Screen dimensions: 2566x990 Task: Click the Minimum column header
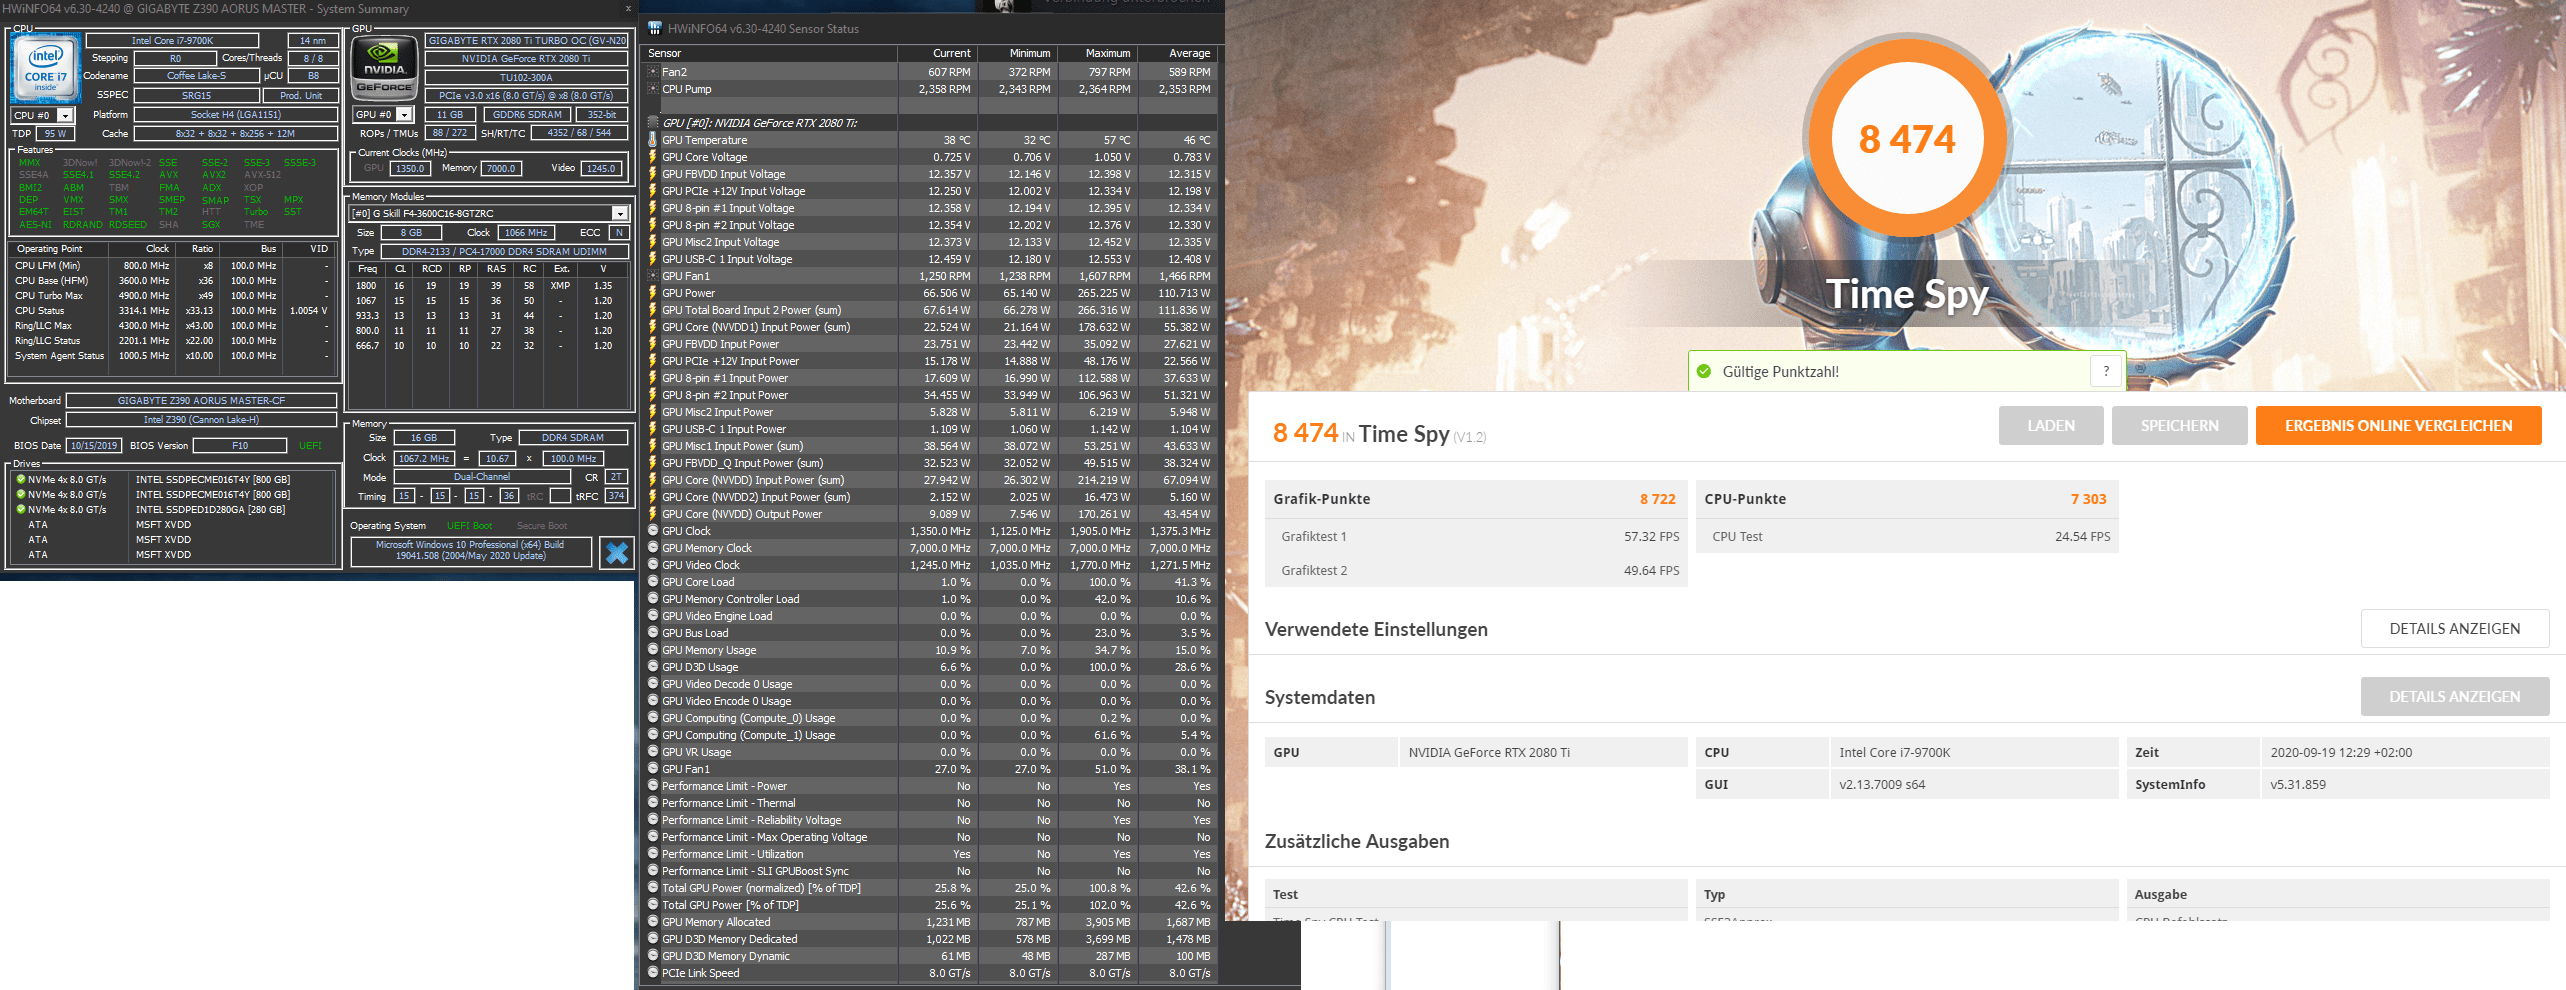1017,53
